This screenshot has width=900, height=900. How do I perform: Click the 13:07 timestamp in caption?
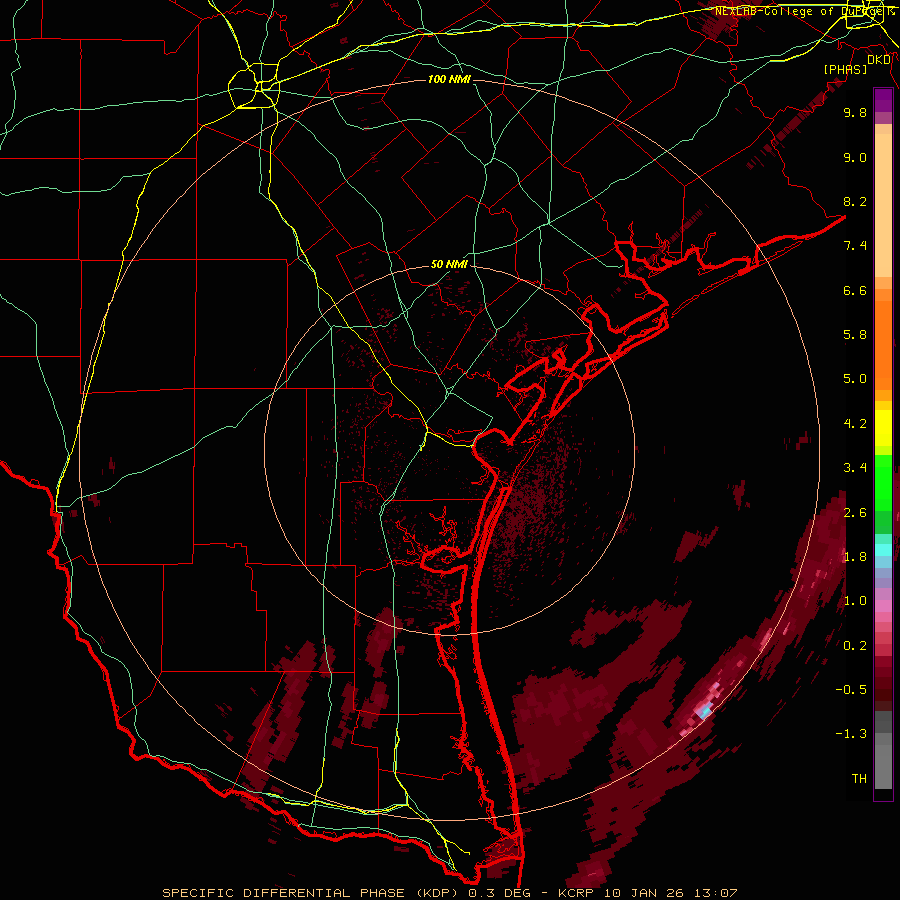pyautogui.click(x=717, y=893)
